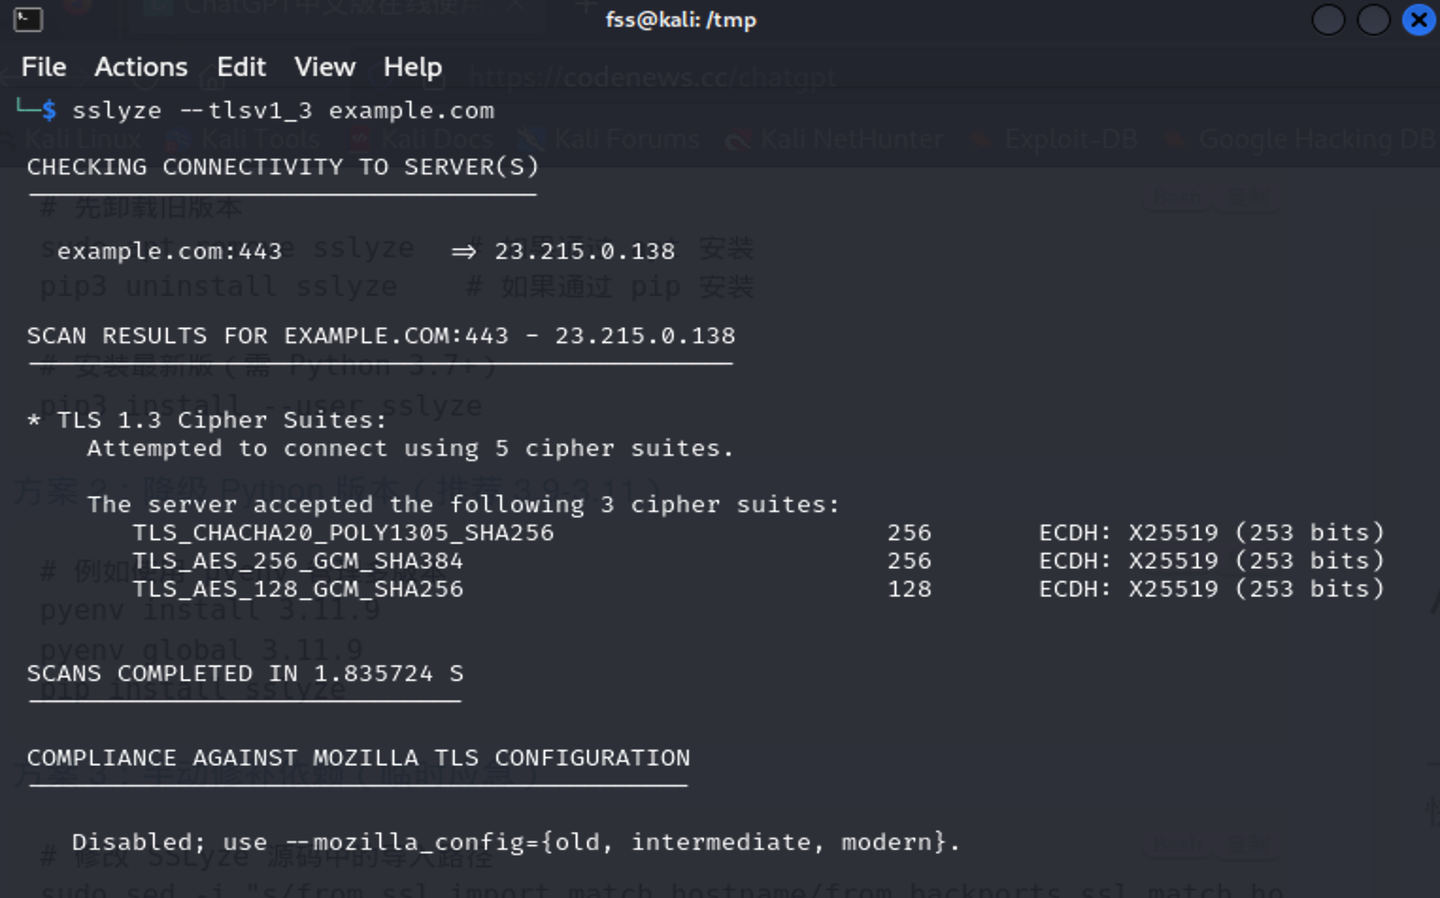
Task: Click the SCAN RESULTS FOR EXAMPLE.COM:443 heading
Action: 381,335
